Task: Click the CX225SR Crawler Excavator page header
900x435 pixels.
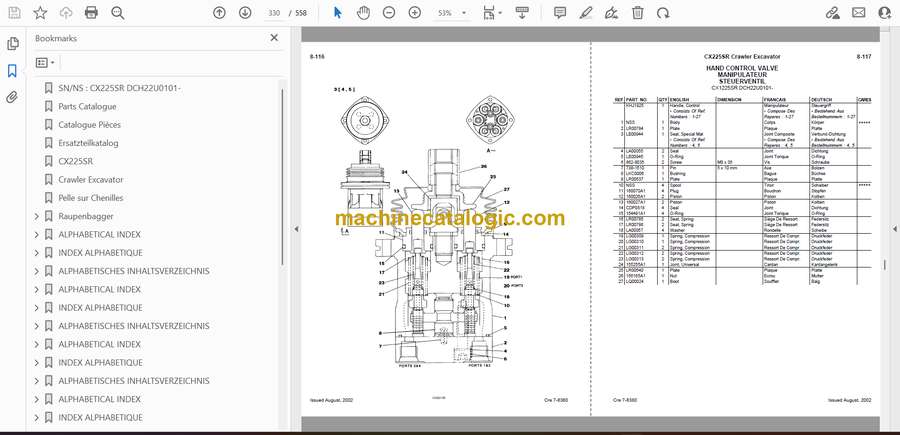Action: 742,57
